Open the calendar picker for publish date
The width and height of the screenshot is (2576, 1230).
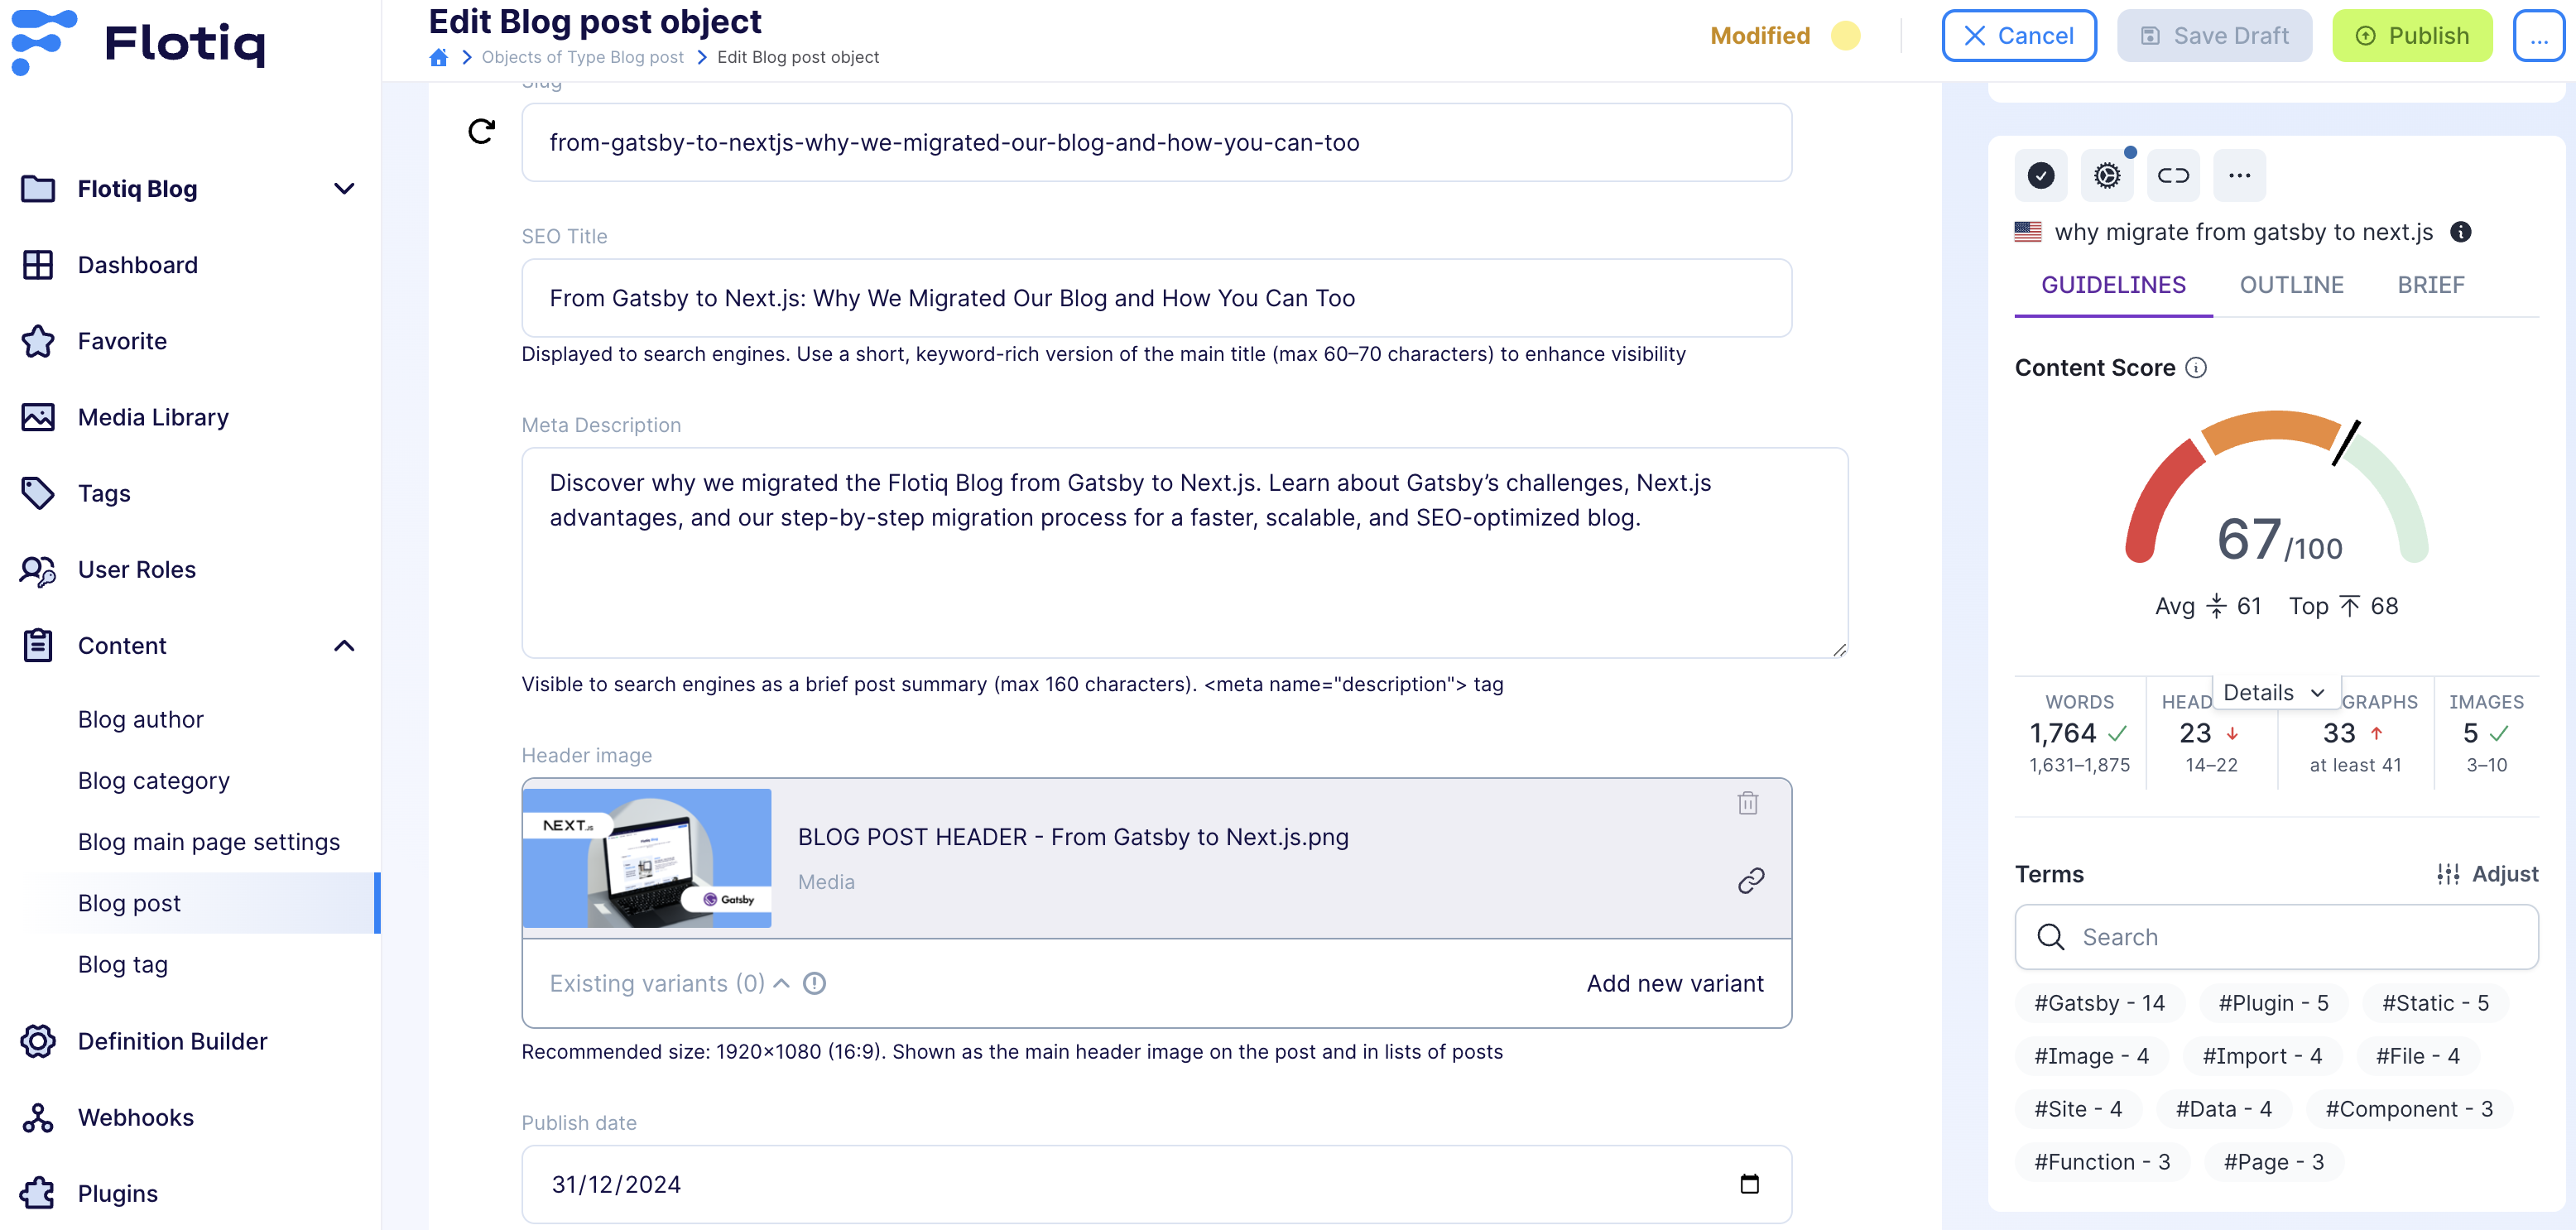pyautogui.click(x=1749, y=1184)
